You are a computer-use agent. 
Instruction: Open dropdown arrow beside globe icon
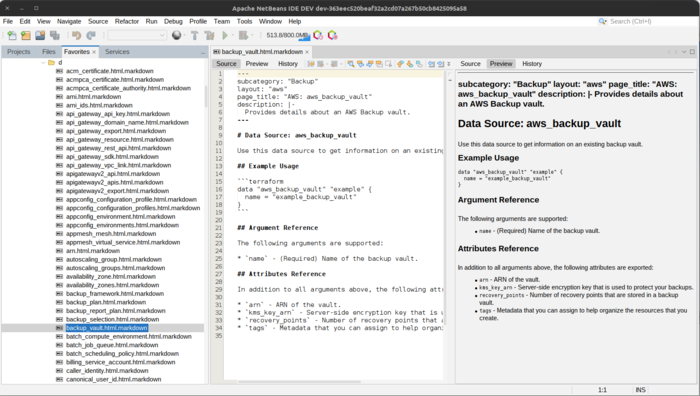184,35
